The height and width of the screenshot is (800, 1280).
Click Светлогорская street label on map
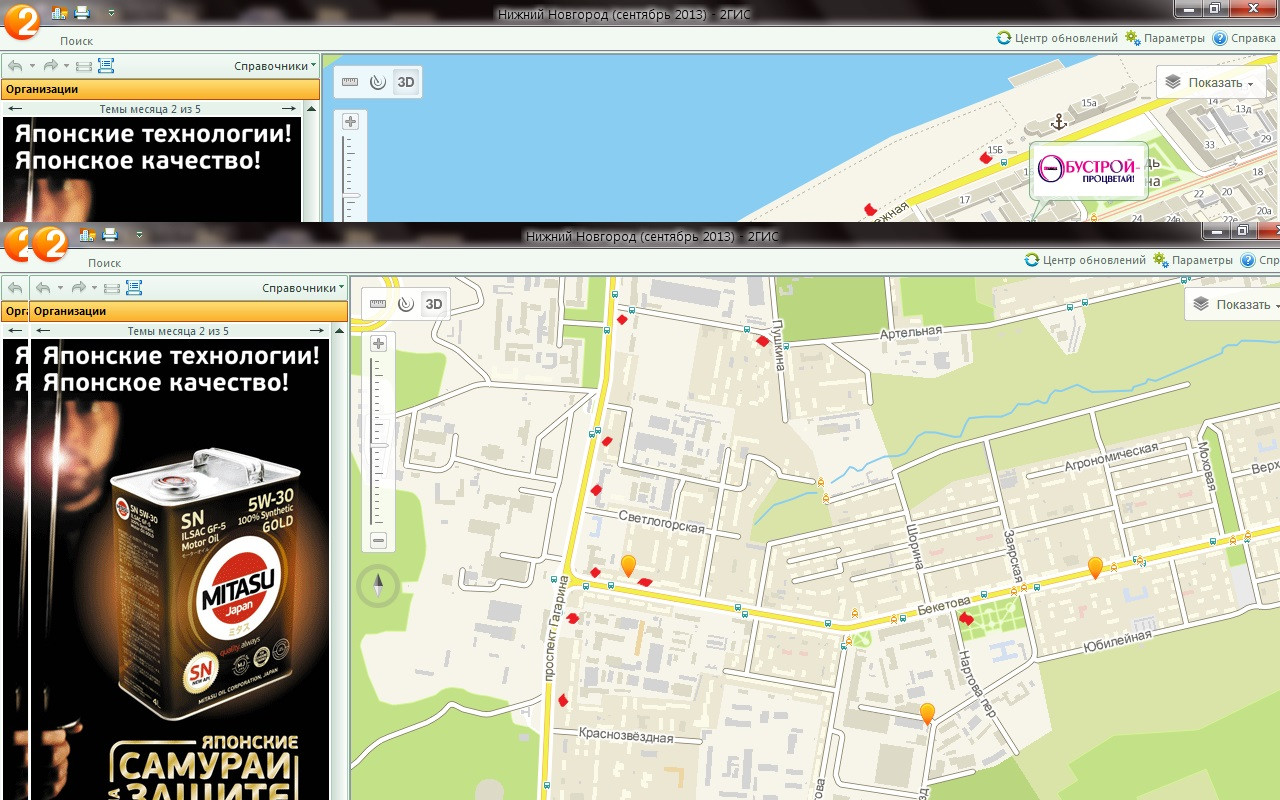(x=662, y=523)
